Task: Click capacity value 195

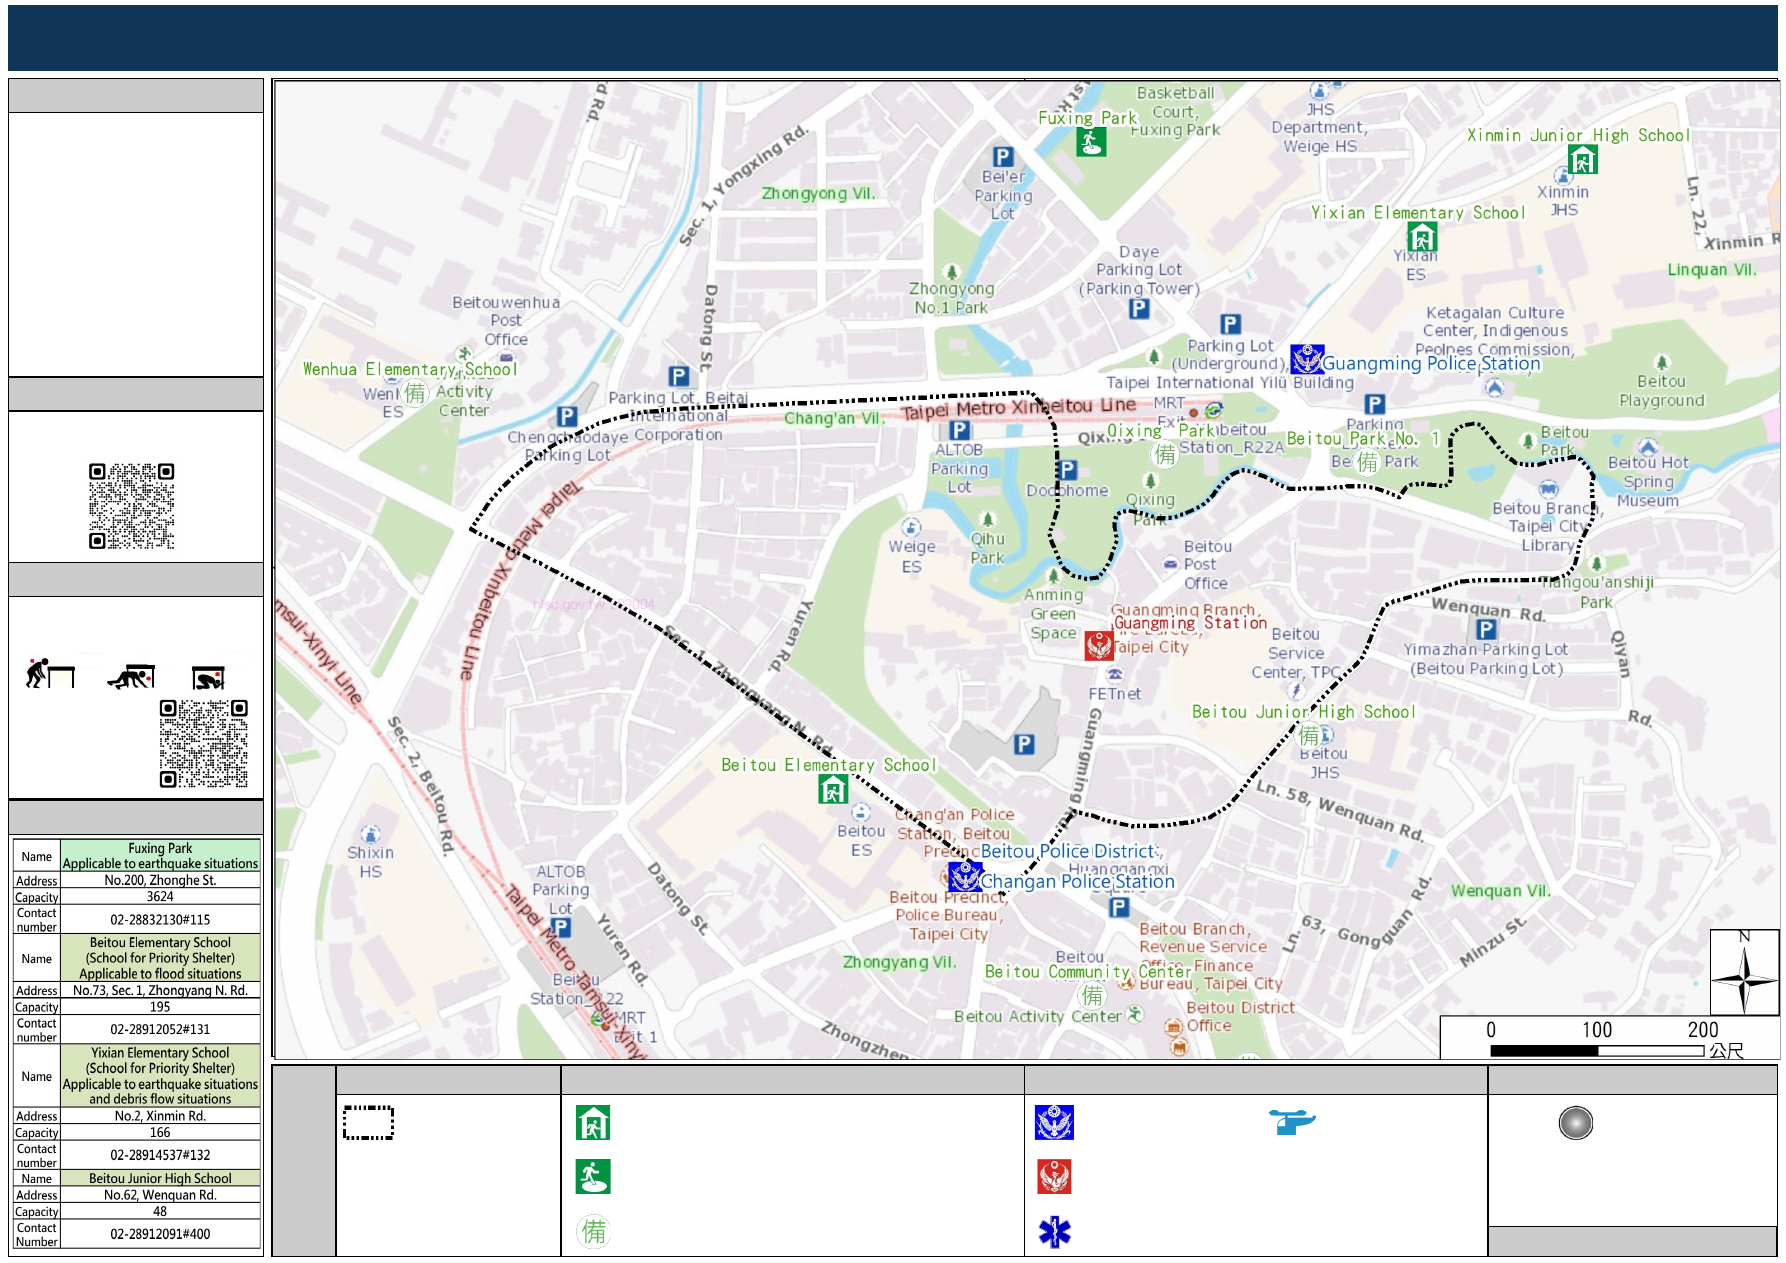Action: tap(160, 1007)
